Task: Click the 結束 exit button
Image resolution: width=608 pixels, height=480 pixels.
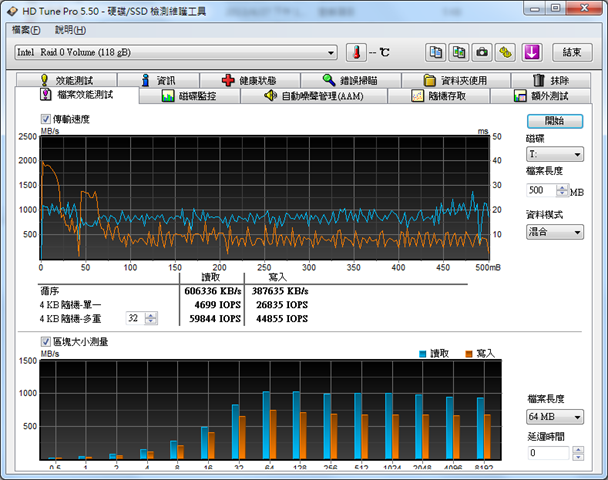Action: point(571,52)
